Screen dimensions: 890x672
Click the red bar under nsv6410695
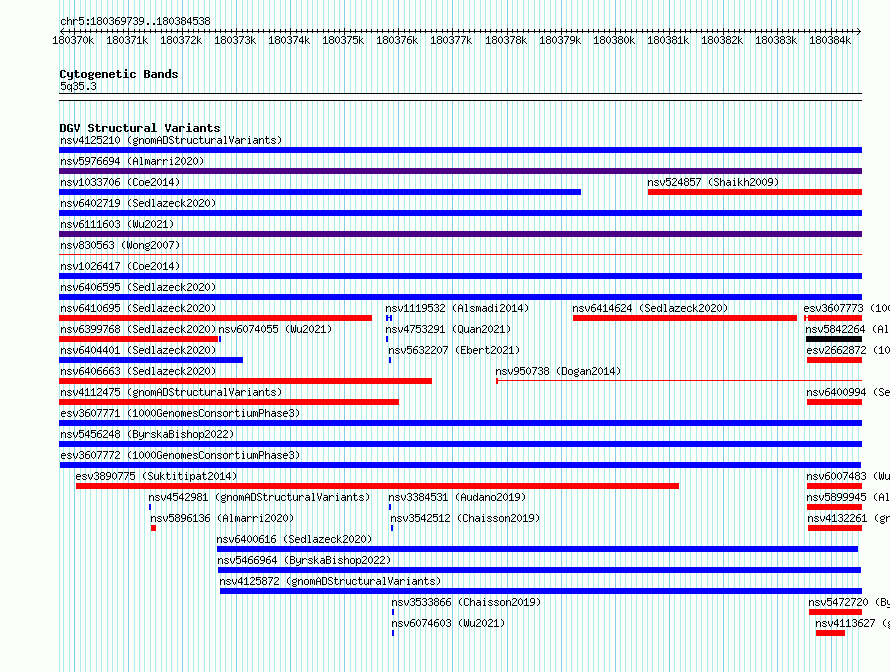(x=216, y=318)
